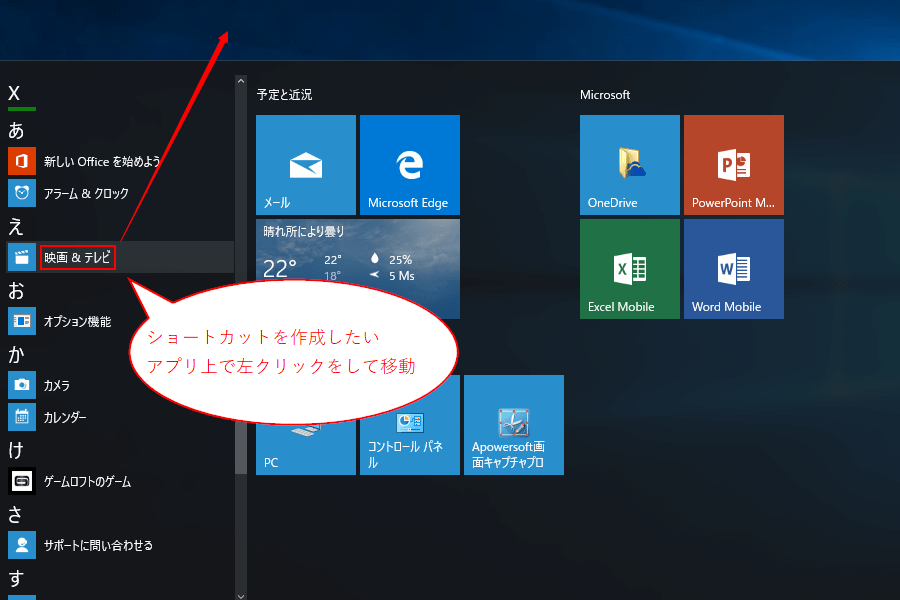Click the アラーム & クロック label
The width and height of the screenshot is (900, 600).
[86, 193]
